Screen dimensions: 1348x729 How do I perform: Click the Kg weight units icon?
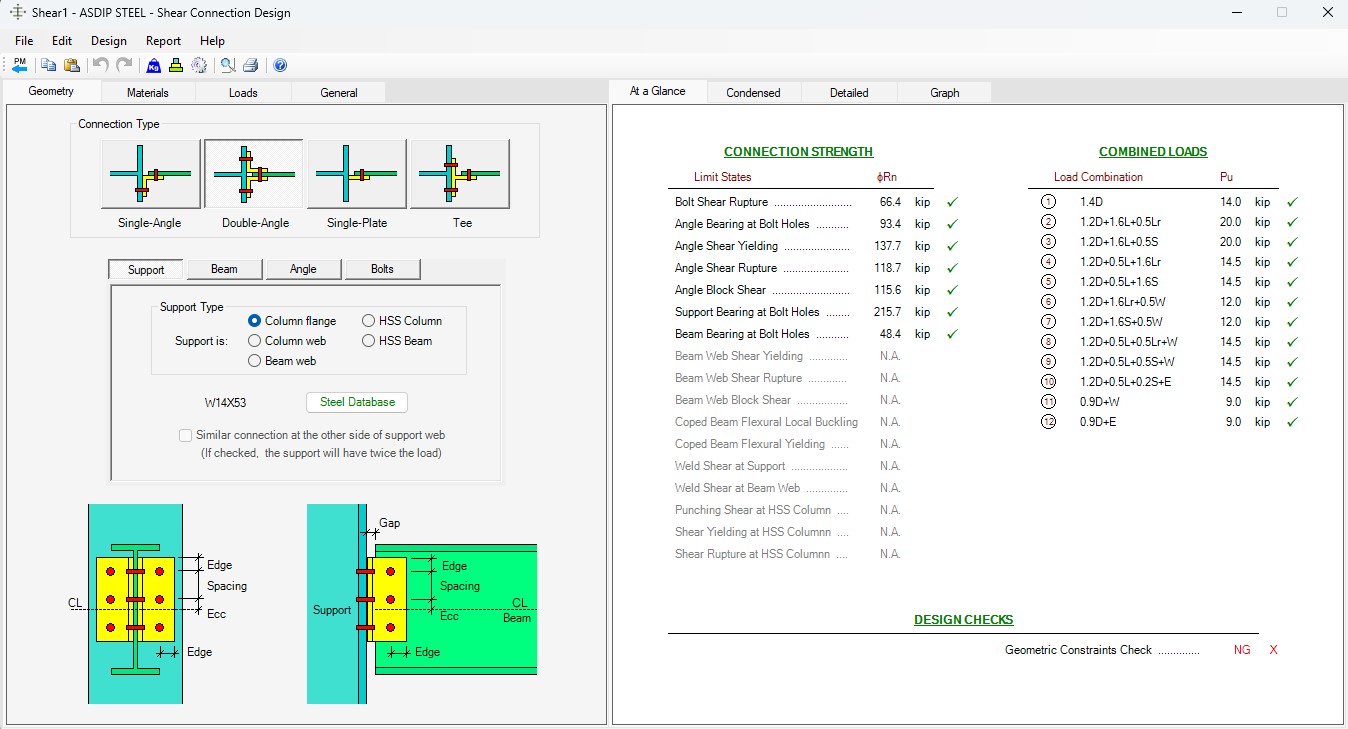pyautogui.click(x=153, y=65)
